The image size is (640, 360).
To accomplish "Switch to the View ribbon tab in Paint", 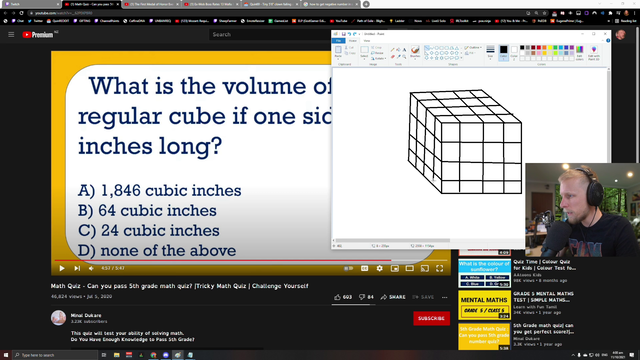I will point(367,40).
